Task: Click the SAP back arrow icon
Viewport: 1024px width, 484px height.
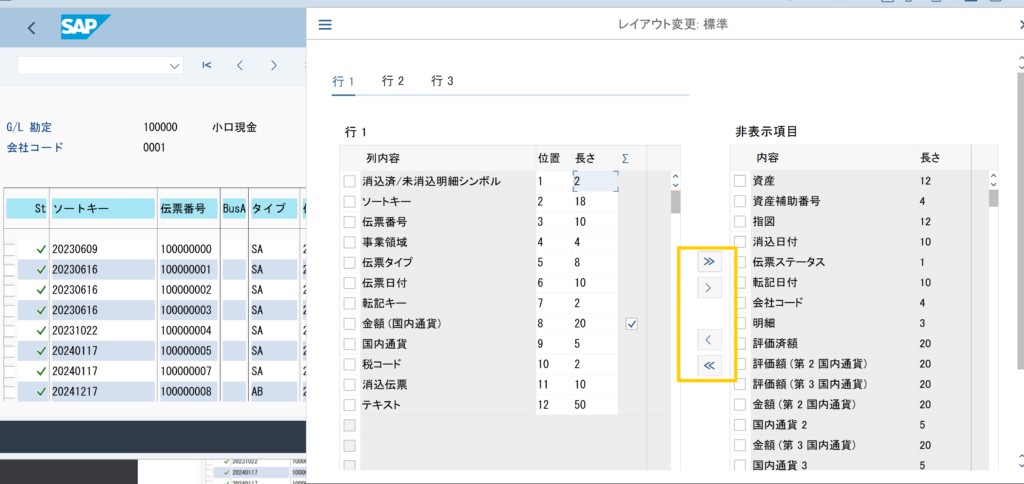Action: 32,28
